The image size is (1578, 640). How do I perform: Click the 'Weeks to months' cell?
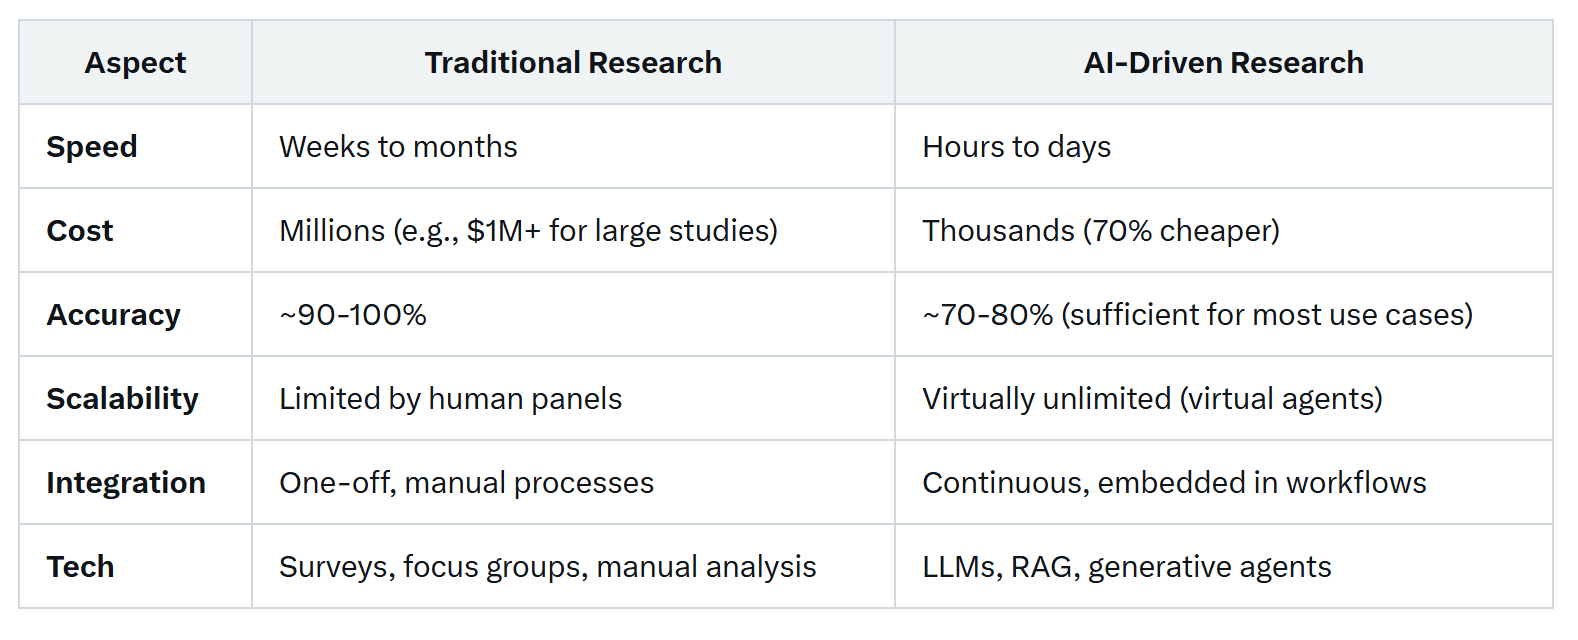pyautogui.click(x=398, y=147)
